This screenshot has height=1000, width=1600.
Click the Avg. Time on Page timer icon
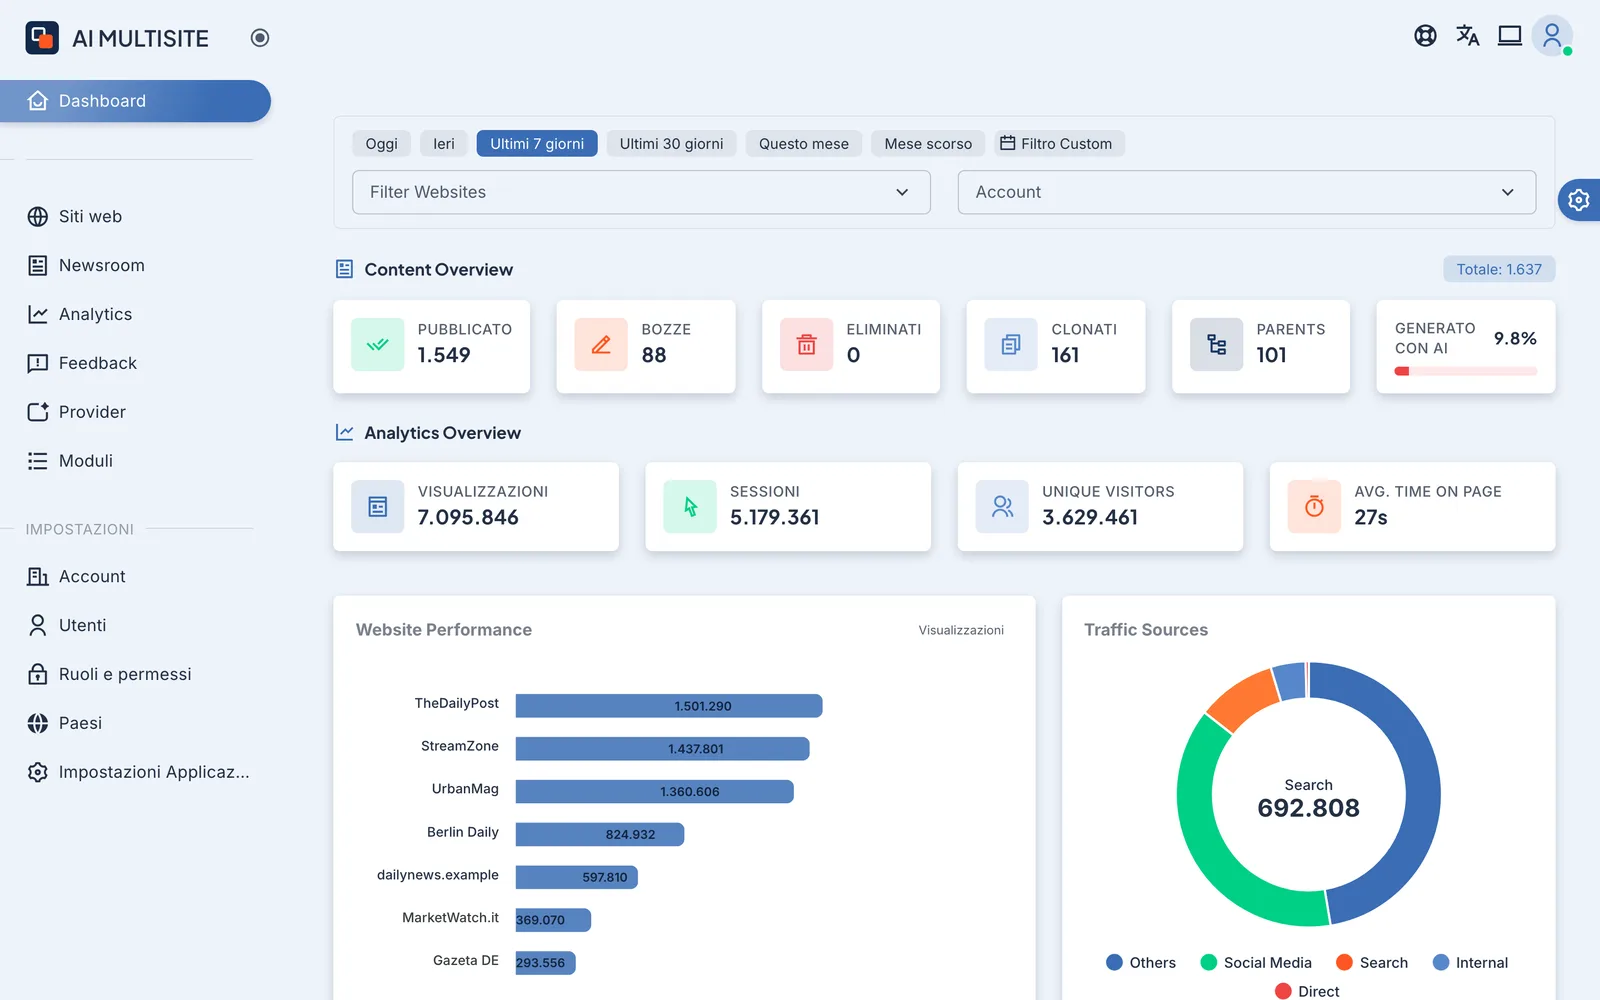click(1314, 507)
